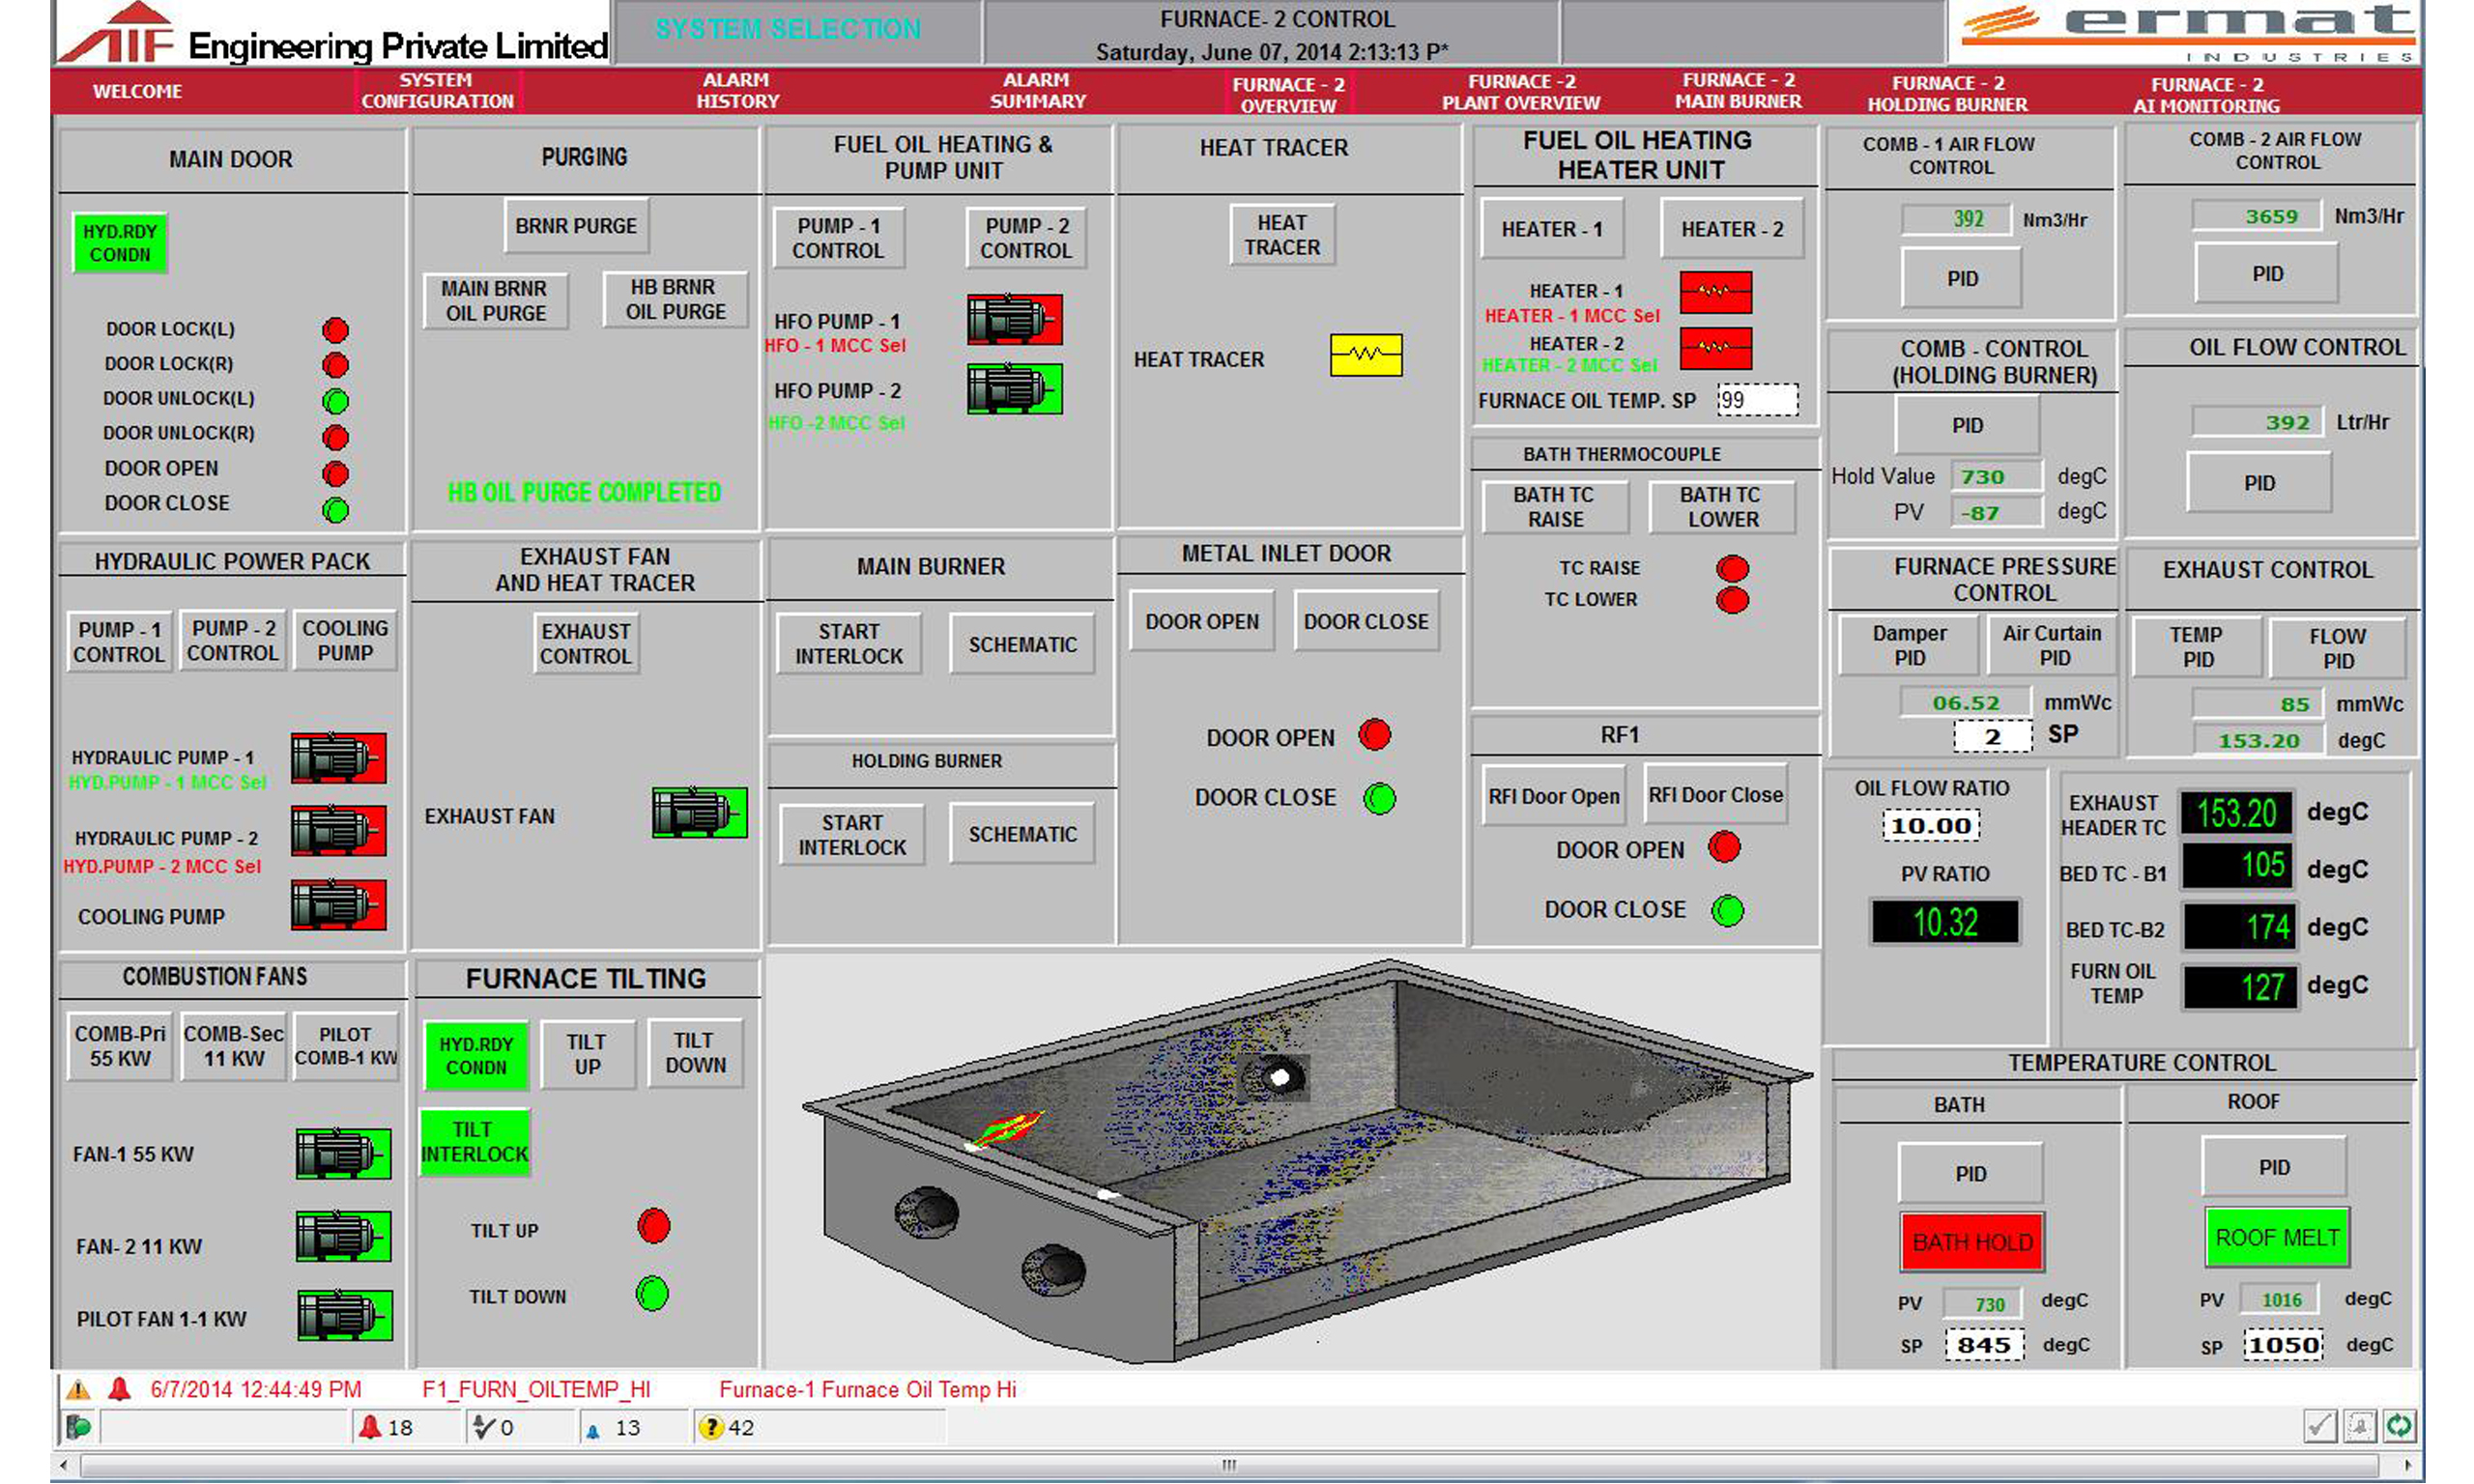Click the Pilot Fan 1-1 KW motor icon
This screenshot has height=1484, width=2474.
pos(344,1315)
